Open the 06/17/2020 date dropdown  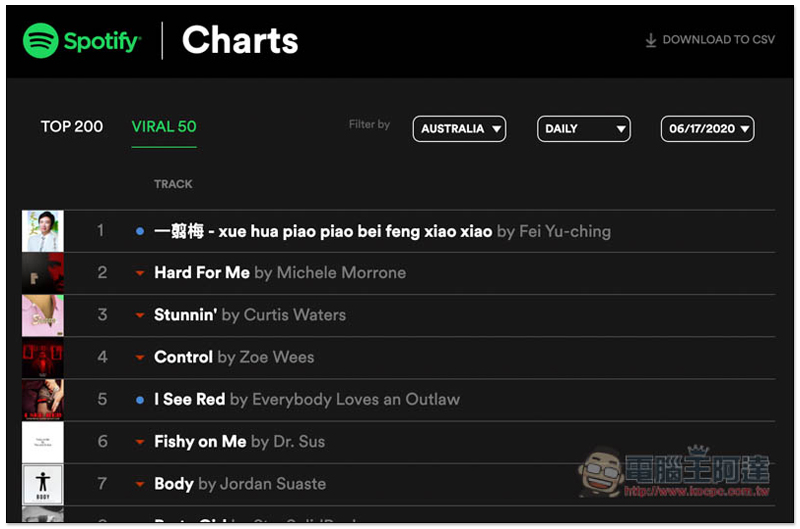pyautogui.click(x=708, y=129)
